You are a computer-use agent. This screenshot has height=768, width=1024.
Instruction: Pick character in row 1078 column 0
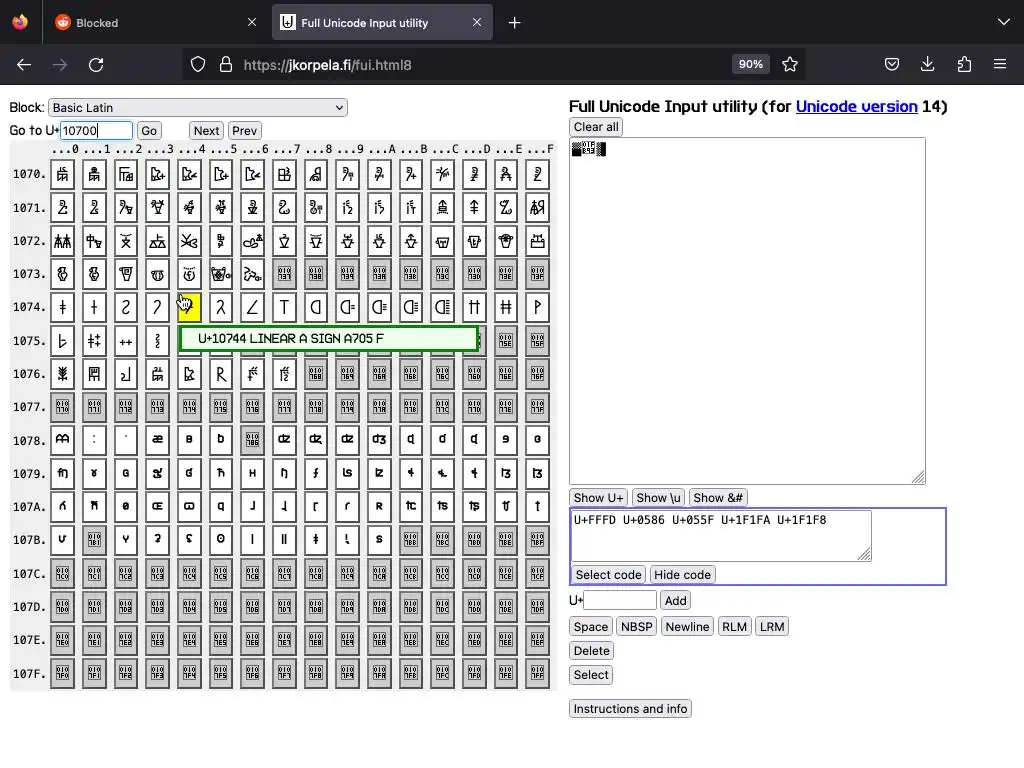(x=63, y=440)
